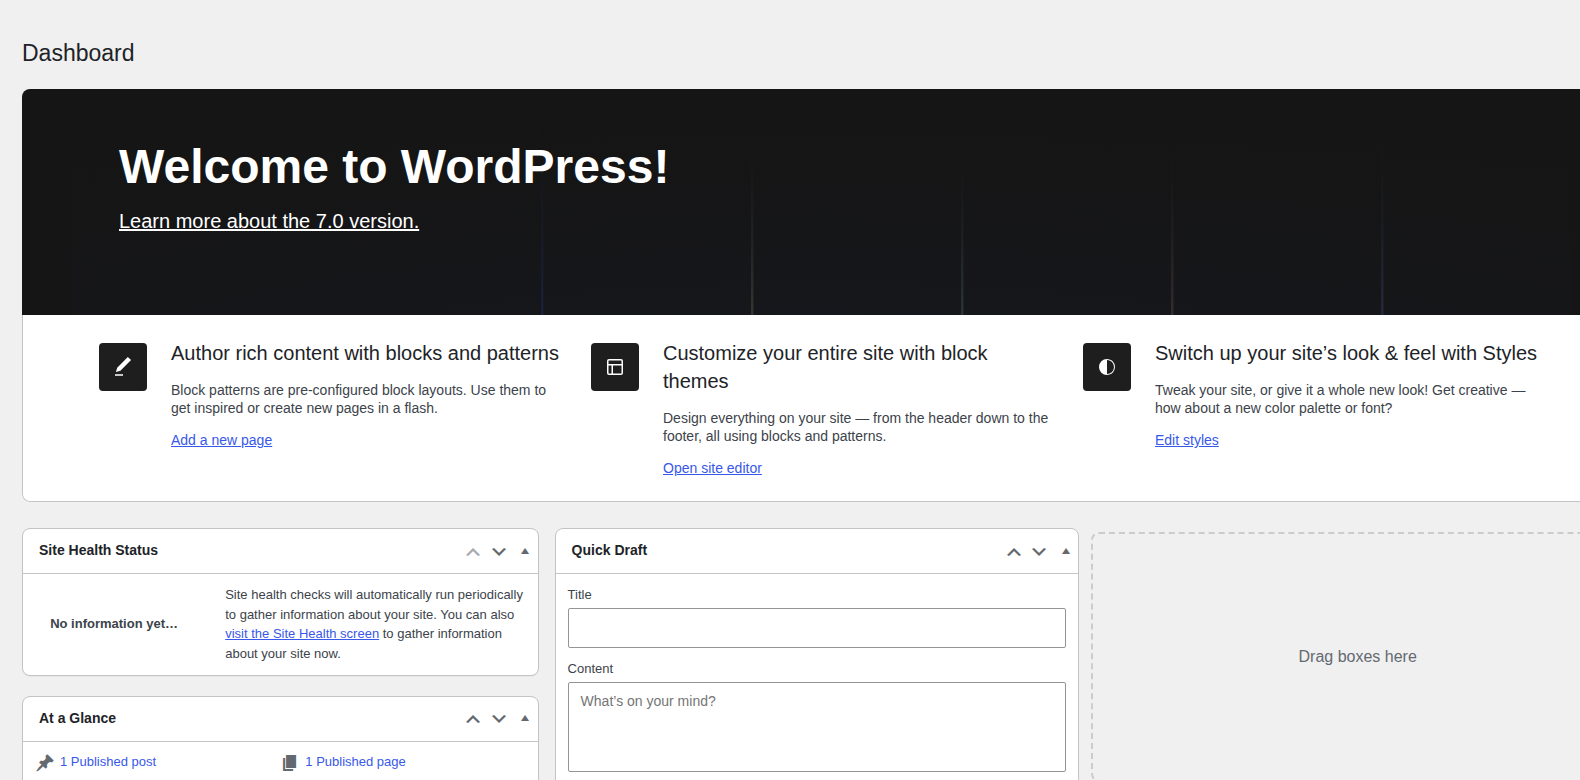The height and width of the screenshot is (780, 1580).
Task: Move At a Glance box up
Action: [x=473, y=719]
